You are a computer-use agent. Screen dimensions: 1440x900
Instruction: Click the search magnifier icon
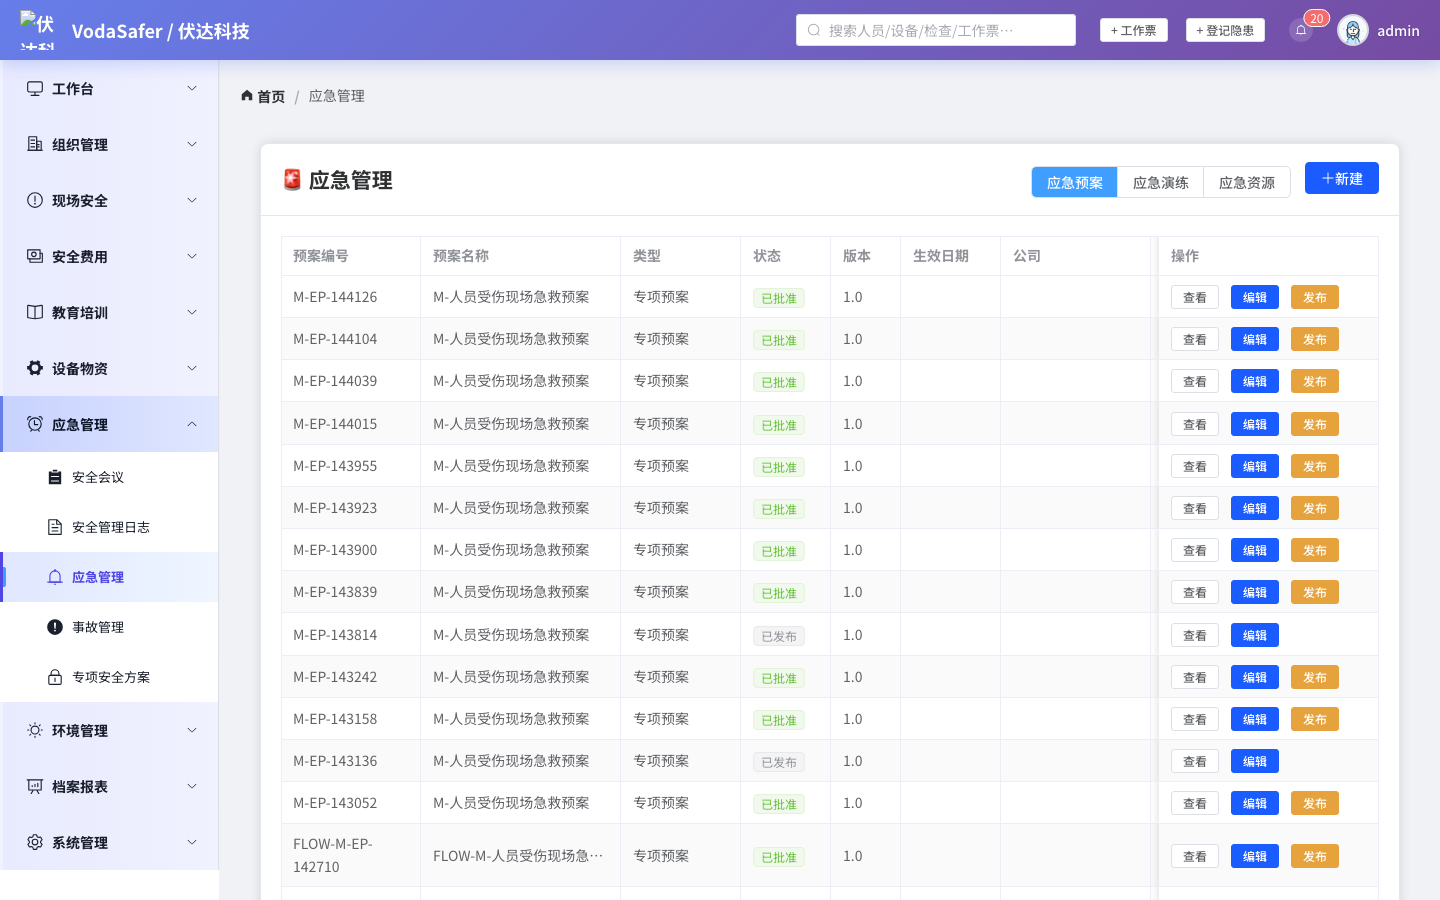tap(814, 30)
